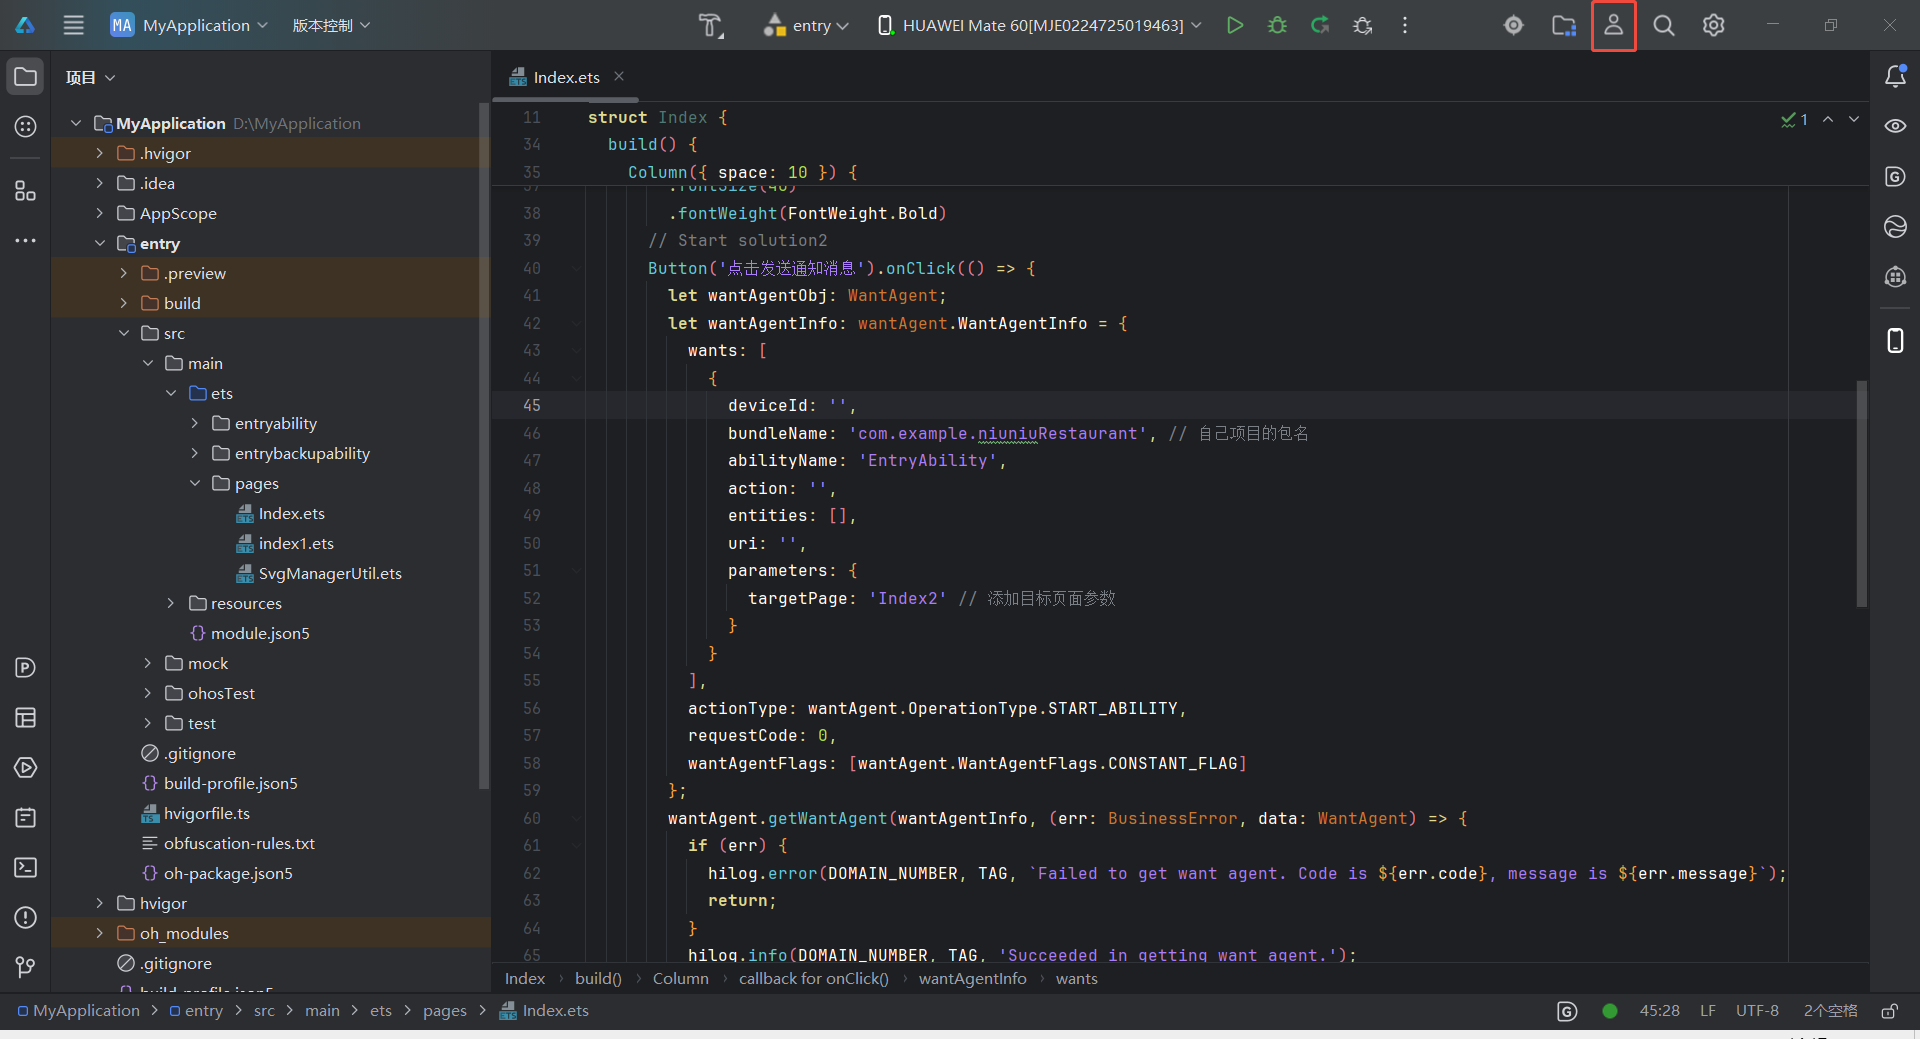
Task: Open the IDE settings gear
Action: coord(1713,25)
